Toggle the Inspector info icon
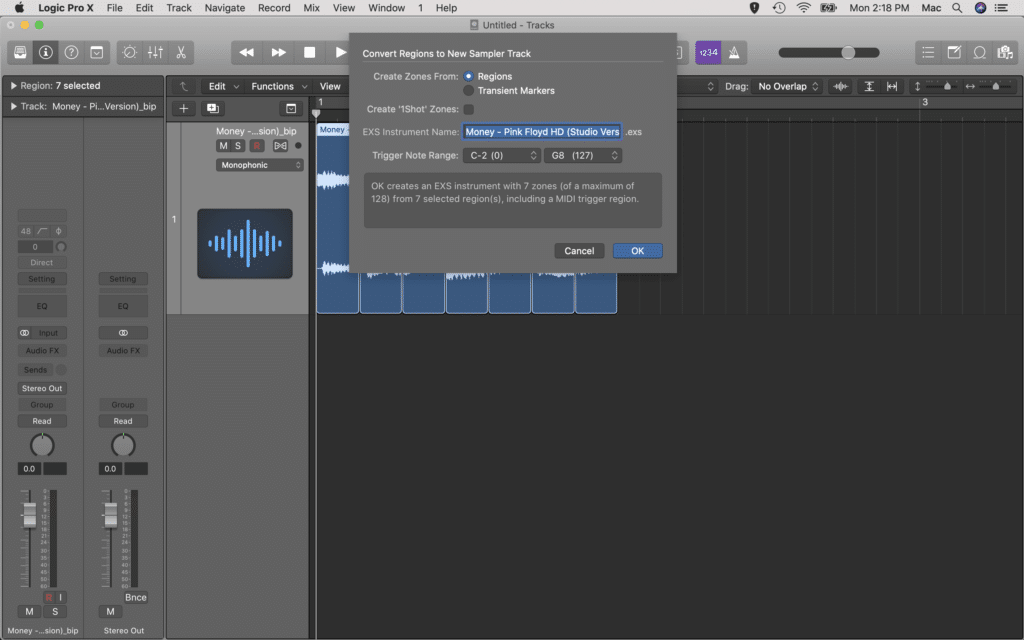1024x640 pixels. point(46,52)
